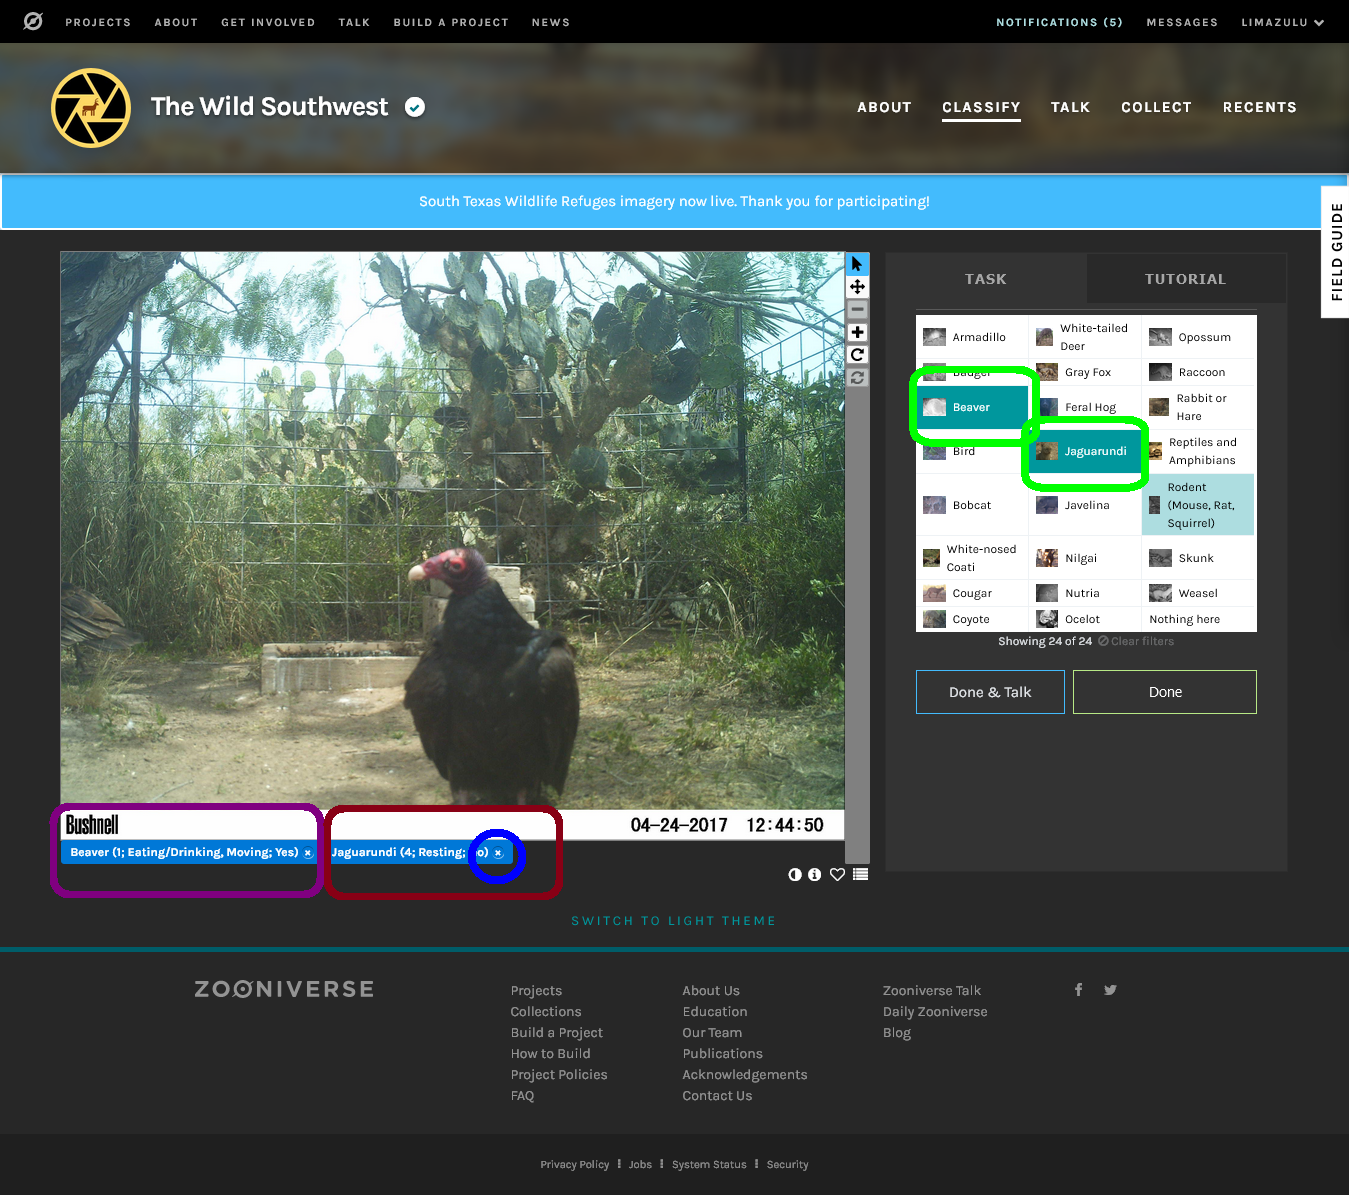
Task: Add image to collection list icon
Action: pos(860,874)
